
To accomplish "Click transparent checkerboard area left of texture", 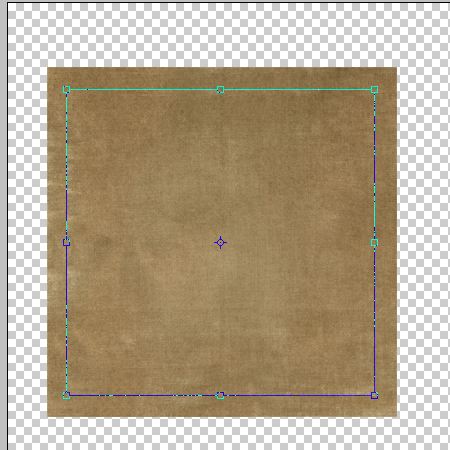I will (x=27, y=242).
